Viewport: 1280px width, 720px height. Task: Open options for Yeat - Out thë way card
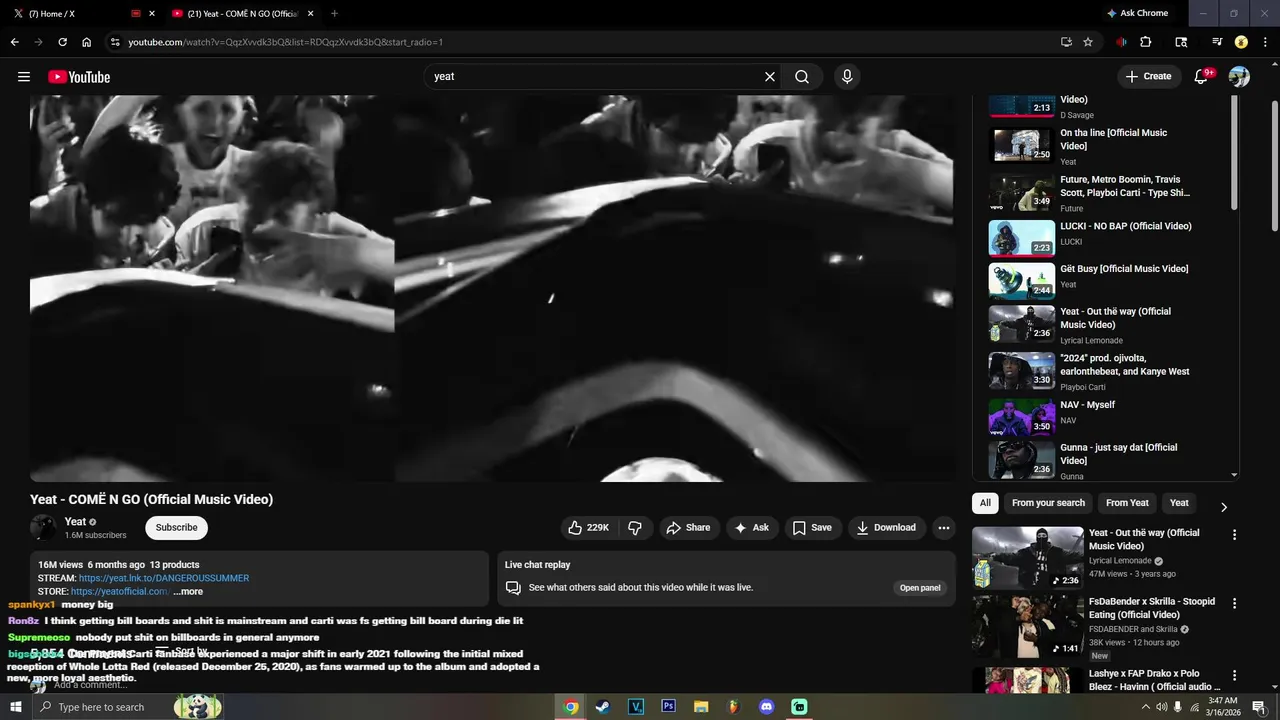1234,535
